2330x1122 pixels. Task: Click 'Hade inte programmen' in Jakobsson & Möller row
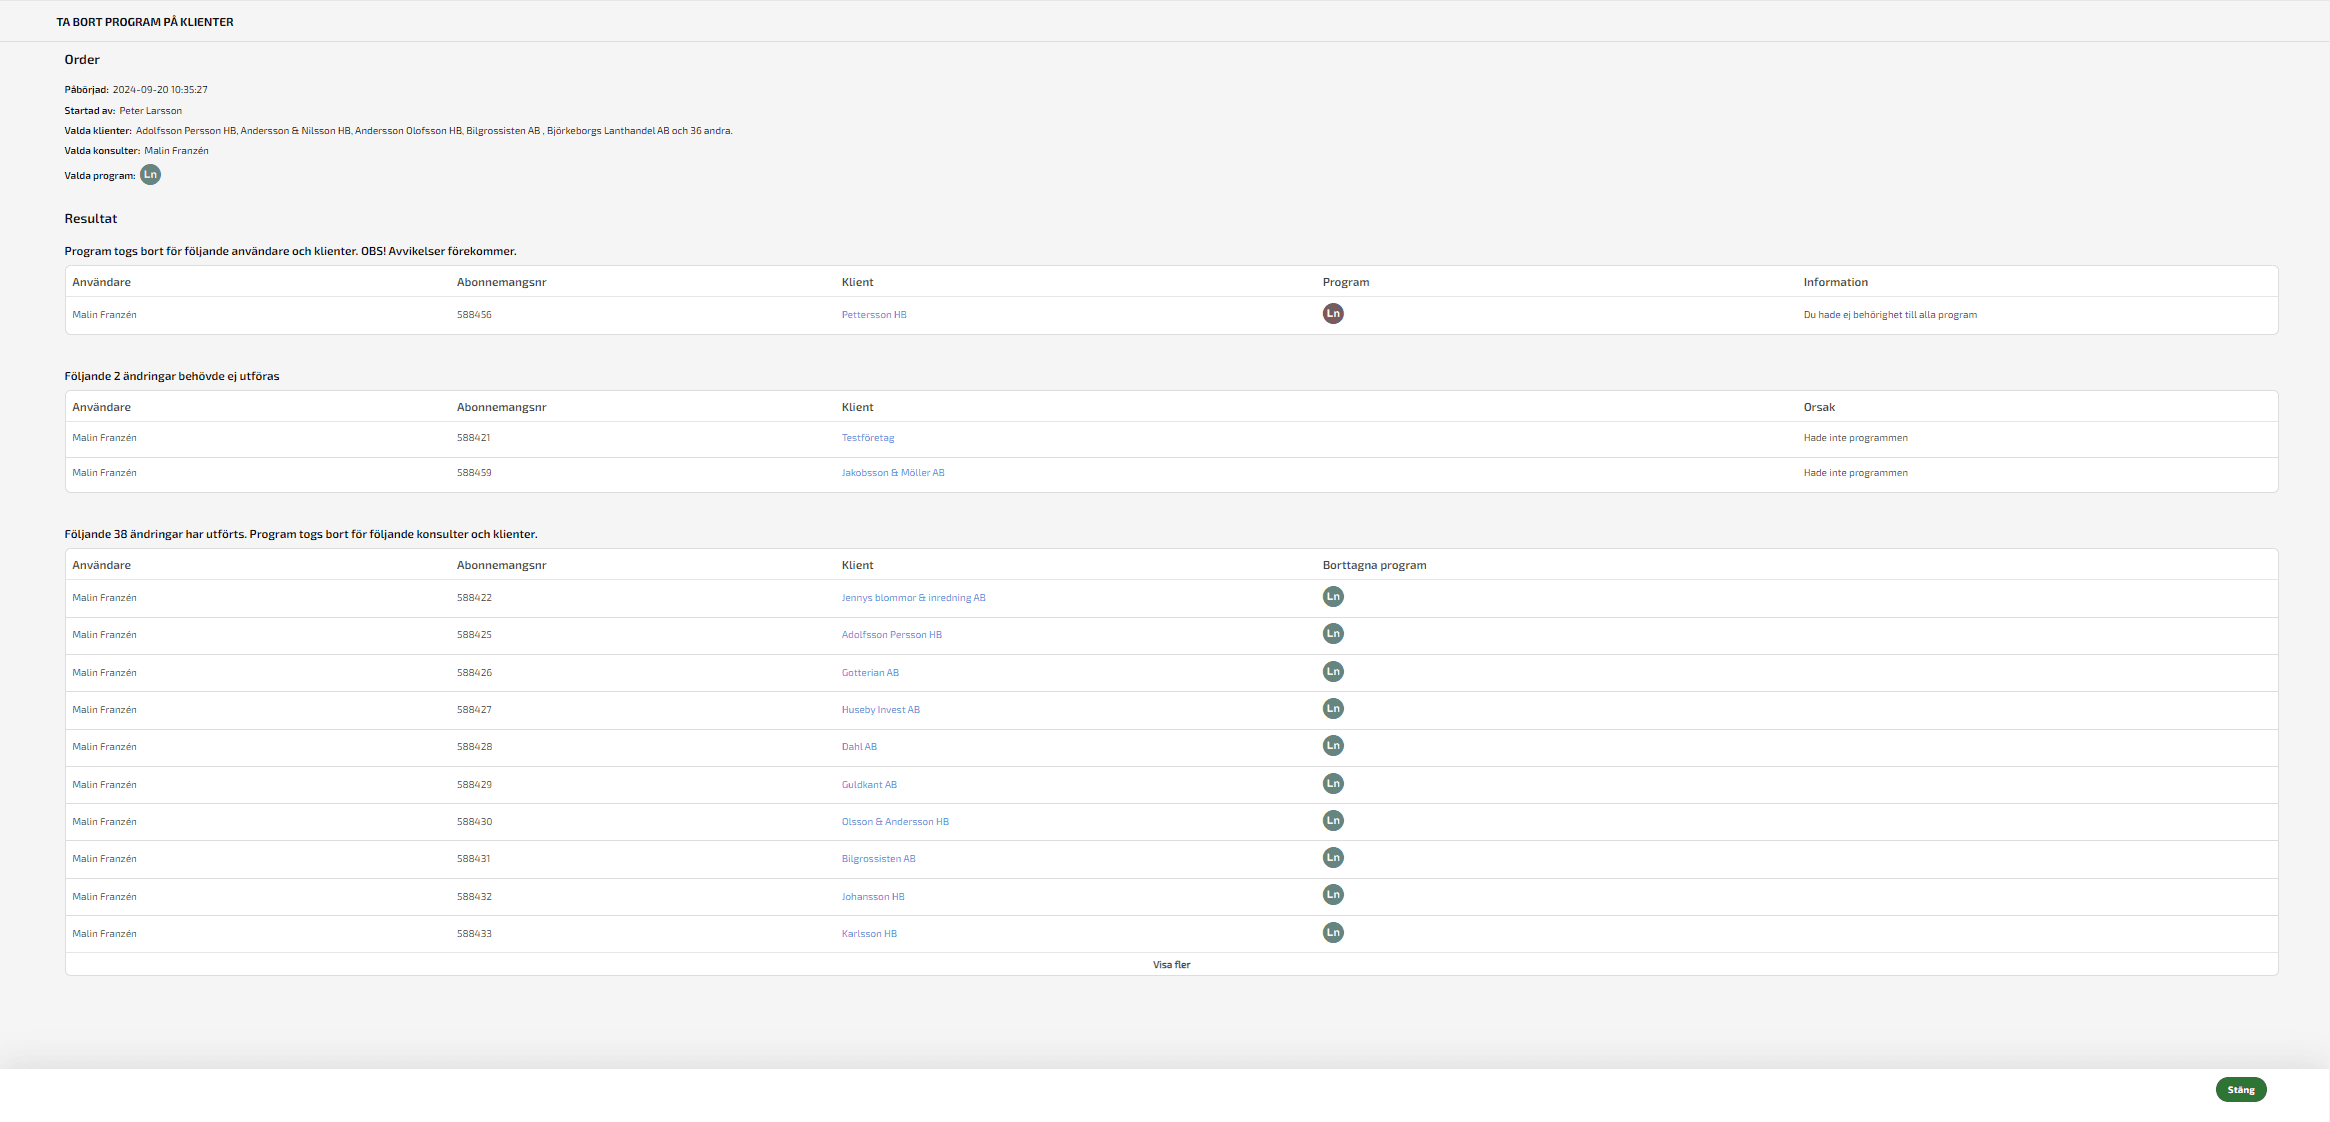[1855, 473]
